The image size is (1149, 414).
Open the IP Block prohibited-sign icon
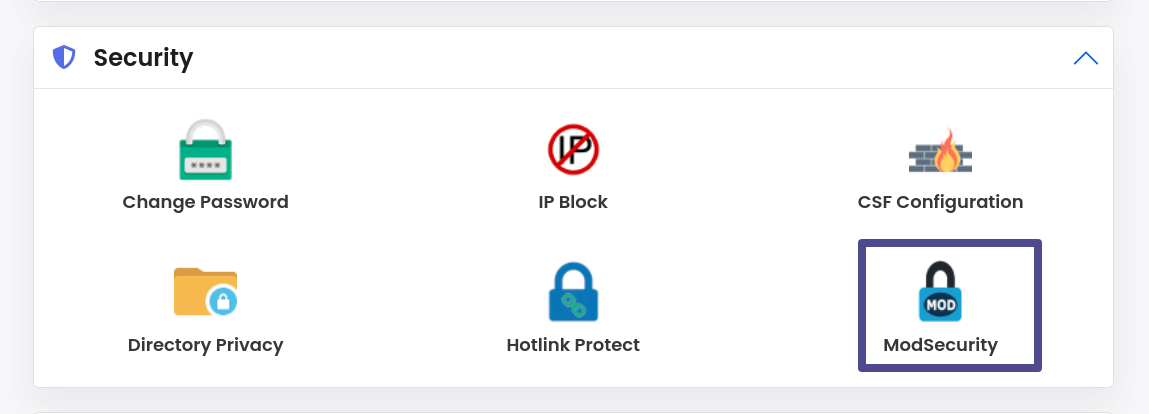click(573, 149)
